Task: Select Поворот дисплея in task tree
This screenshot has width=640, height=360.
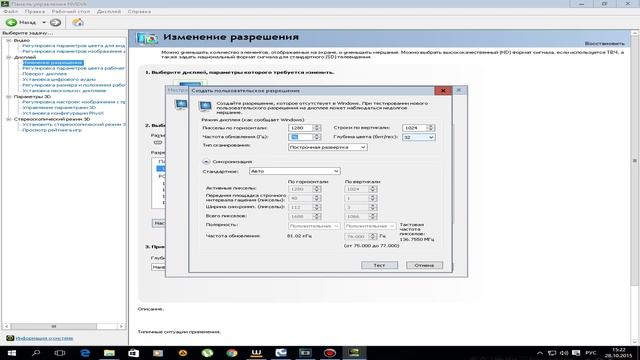Action: (x=44, y=74)
